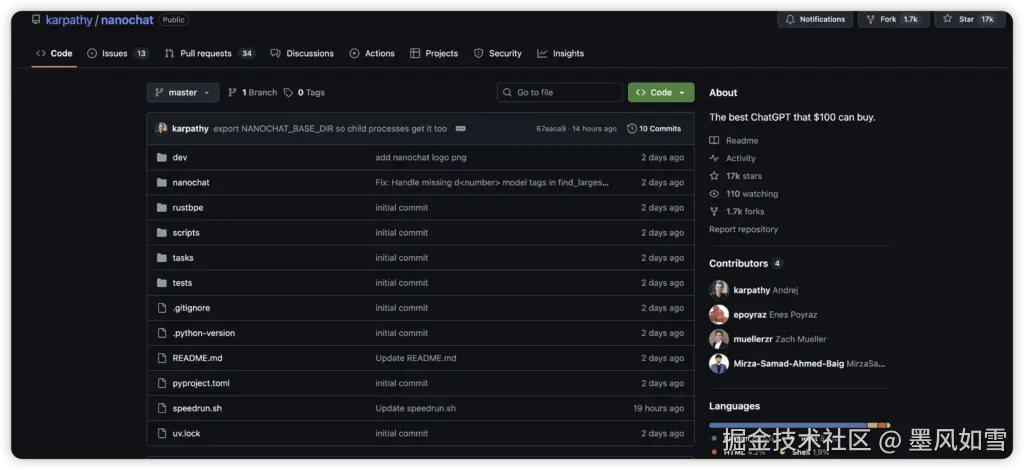Expand the master branch dropdown
Viewport: 1024px width, 470px height.
click(183, 93)
